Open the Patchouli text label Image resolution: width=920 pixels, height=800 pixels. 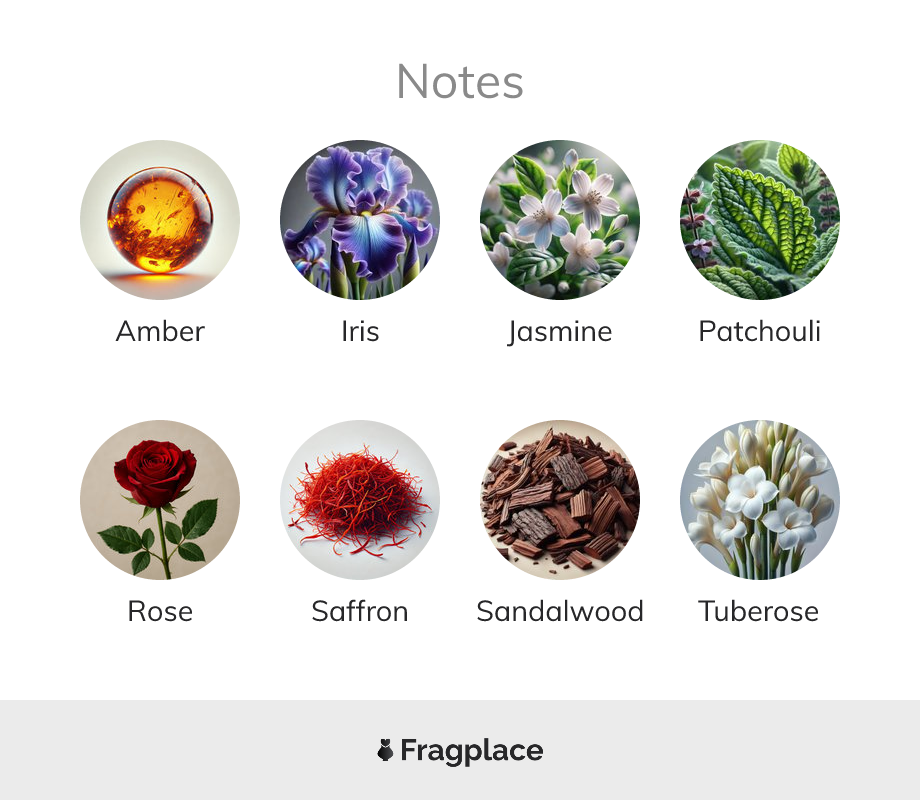pyautogui.click(x=759, y=331)
